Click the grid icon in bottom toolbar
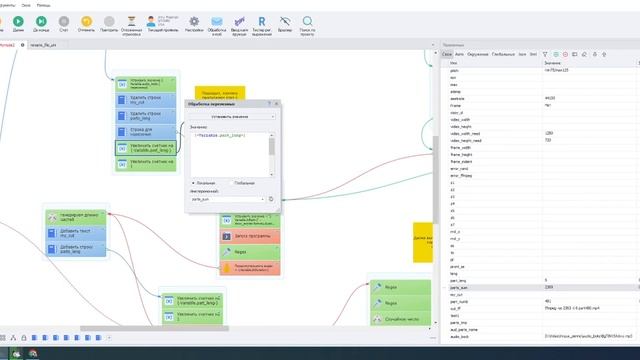This screenshot has width=640, height=360. [2, 338]
